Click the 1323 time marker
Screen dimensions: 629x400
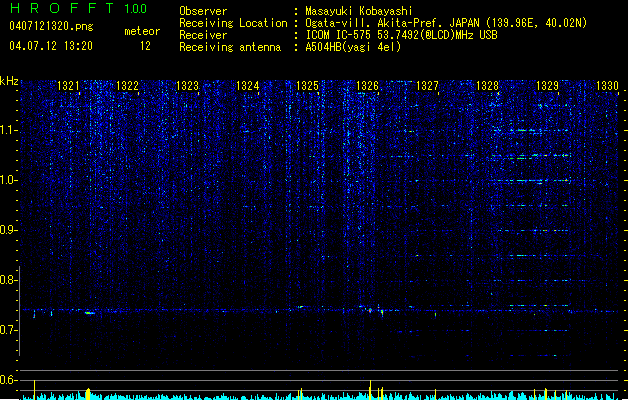point(187,86)
